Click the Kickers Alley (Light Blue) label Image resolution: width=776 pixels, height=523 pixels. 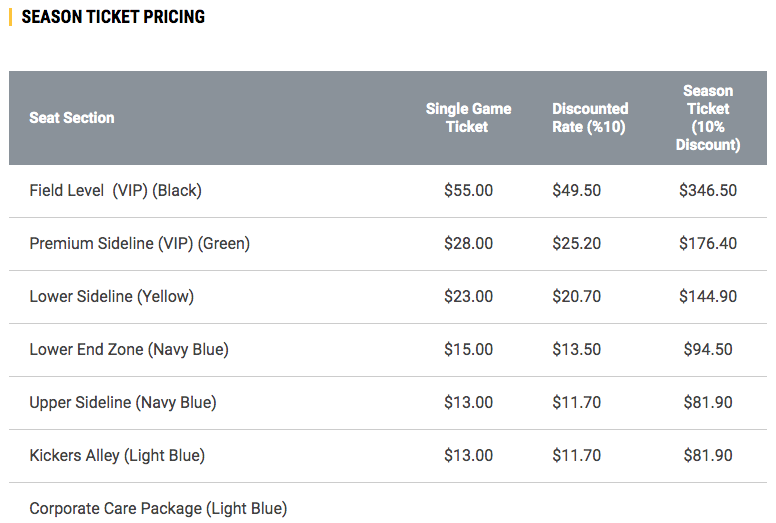point(117,455)
